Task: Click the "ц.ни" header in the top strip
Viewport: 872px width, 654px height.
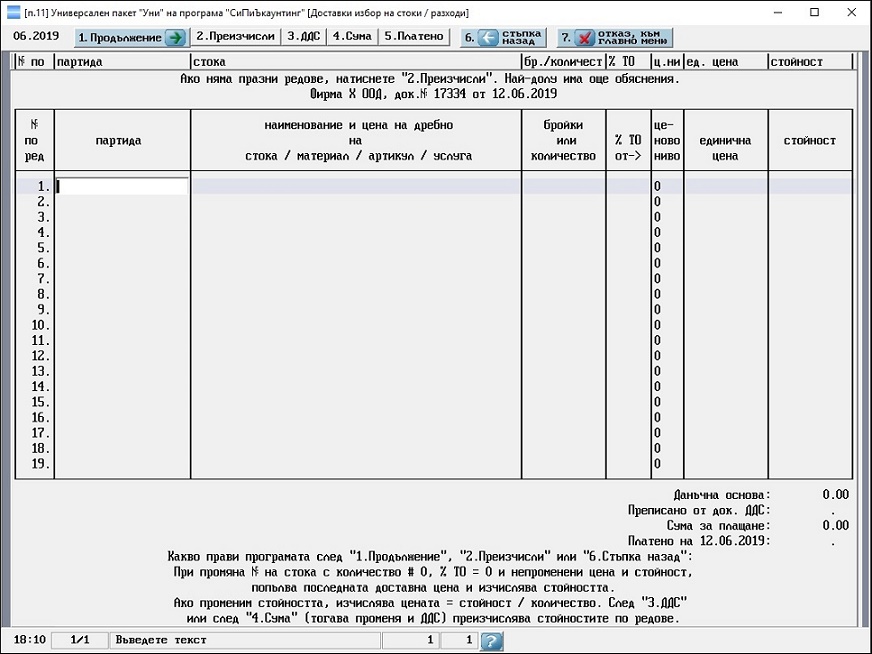Action: click(x=667, y=62)
